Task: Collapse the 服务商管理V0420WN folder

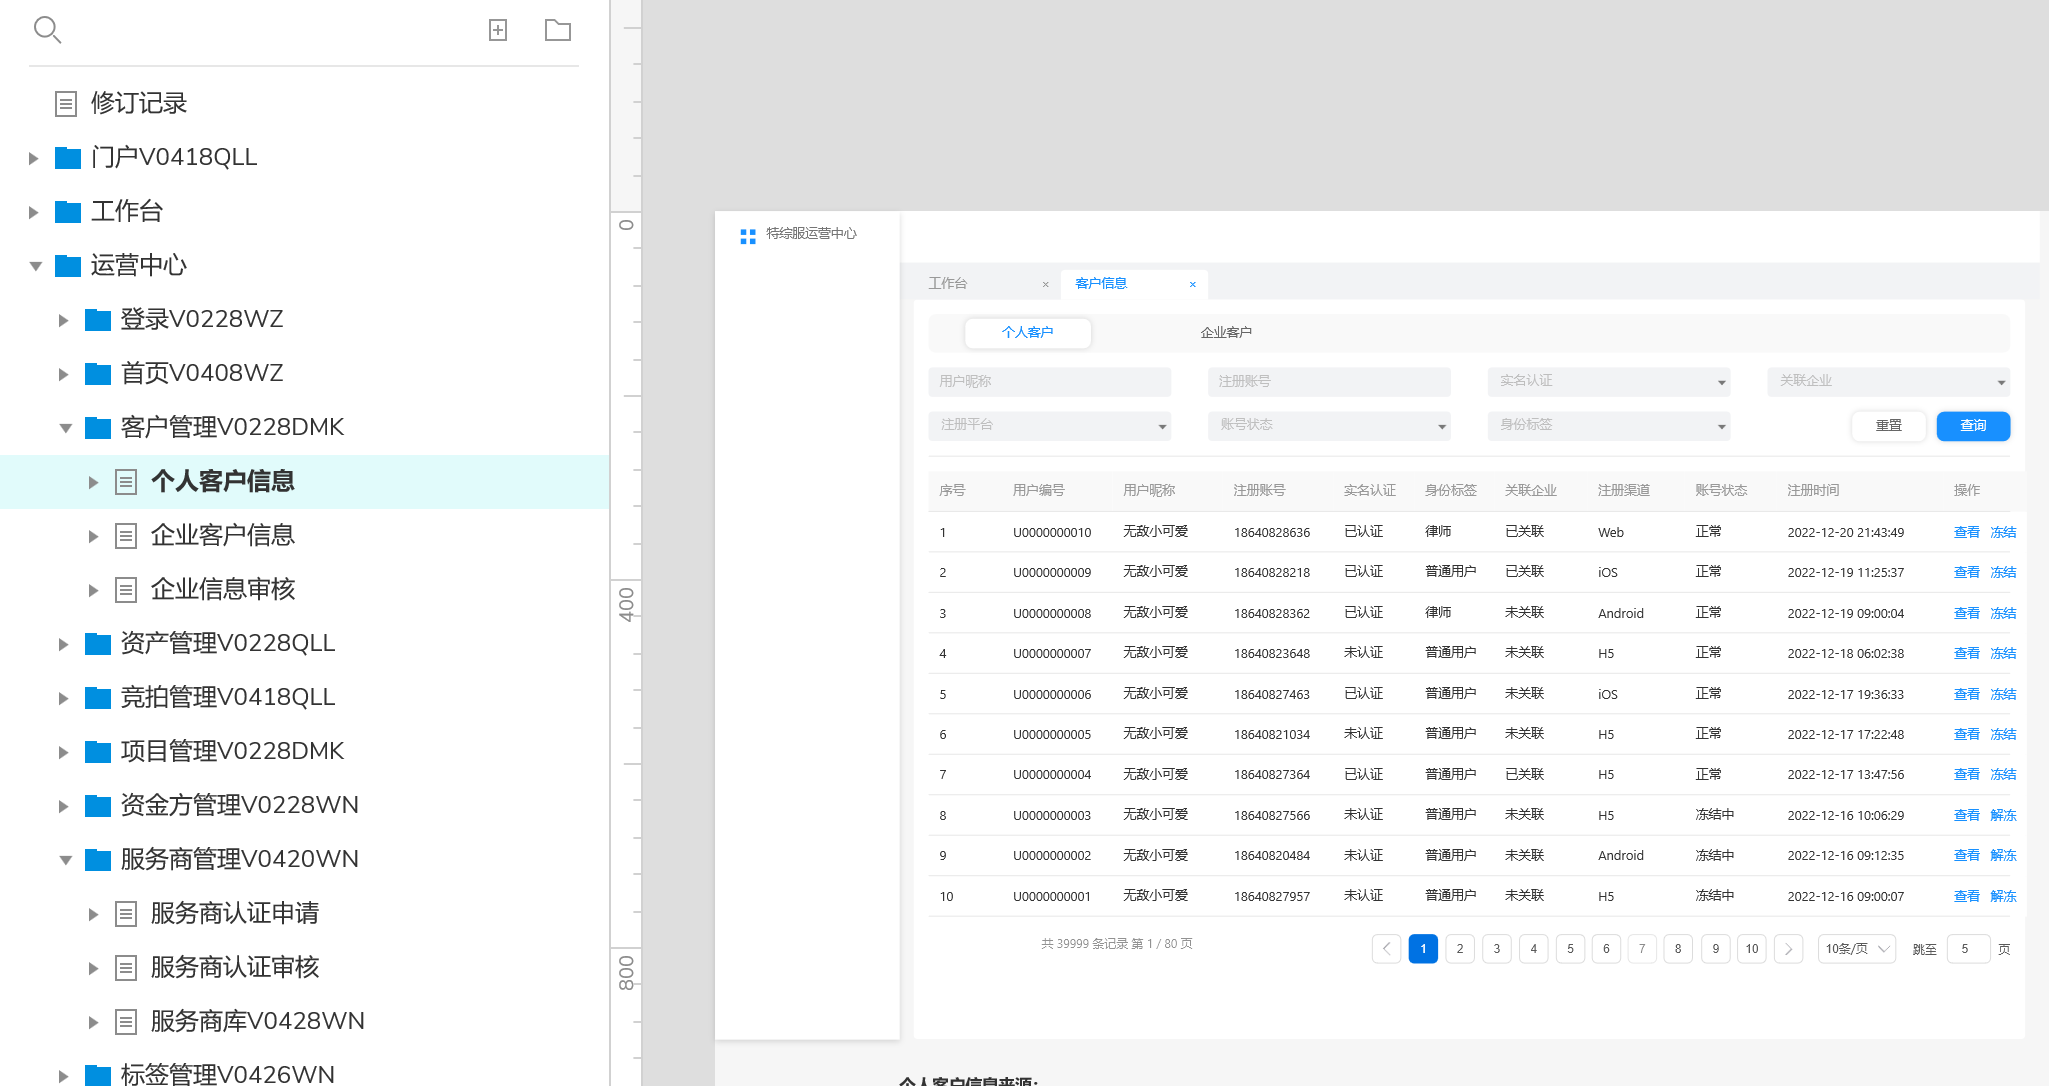Action: point(65,860)
